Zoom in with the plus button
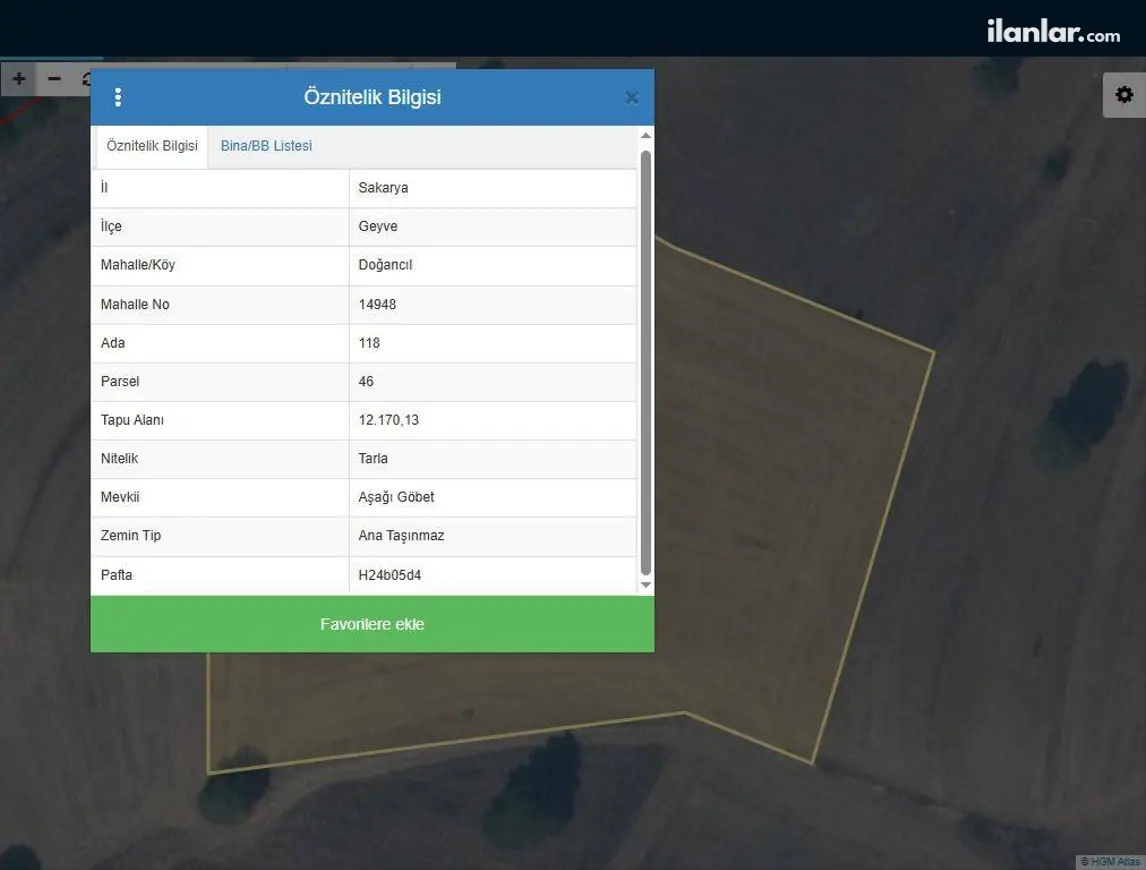Screen dimensions: 1146x870 [19, 78]
